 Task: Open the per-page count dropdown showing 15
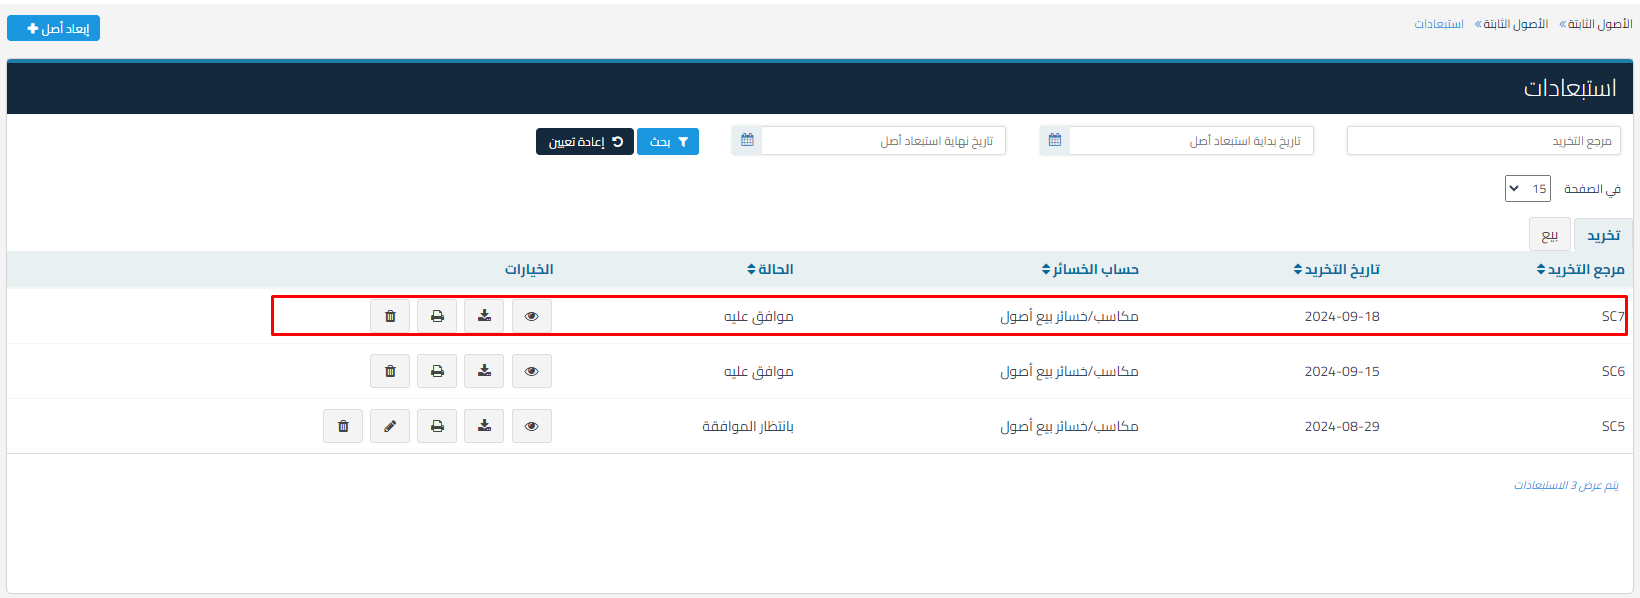pyautogui.click(x=1527, y=189)
